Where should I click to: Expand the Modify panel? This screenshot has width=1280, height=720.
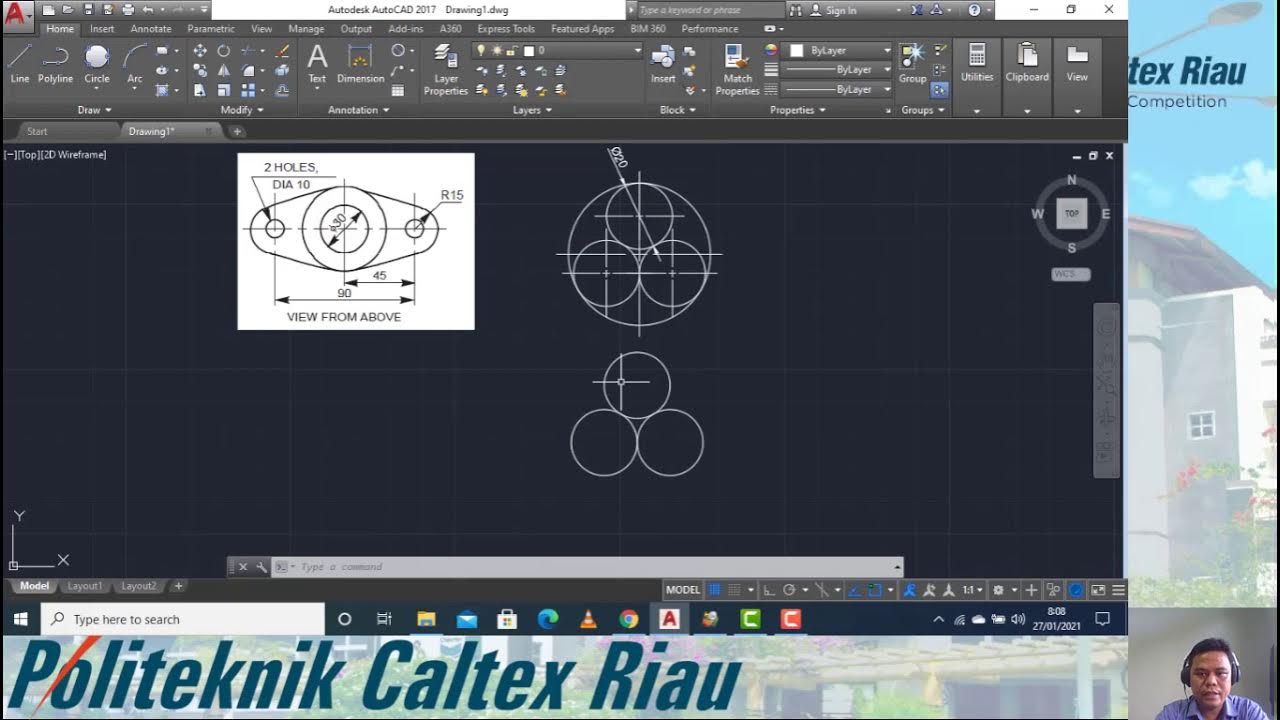click(x=242, y=110)
